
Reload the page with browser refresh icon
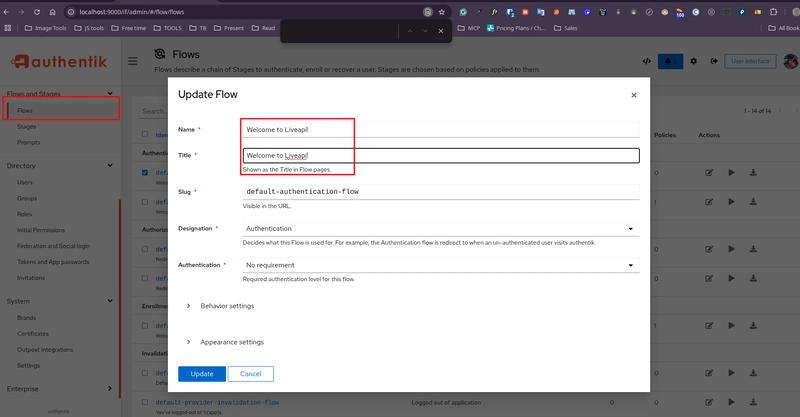pos(37,12)
